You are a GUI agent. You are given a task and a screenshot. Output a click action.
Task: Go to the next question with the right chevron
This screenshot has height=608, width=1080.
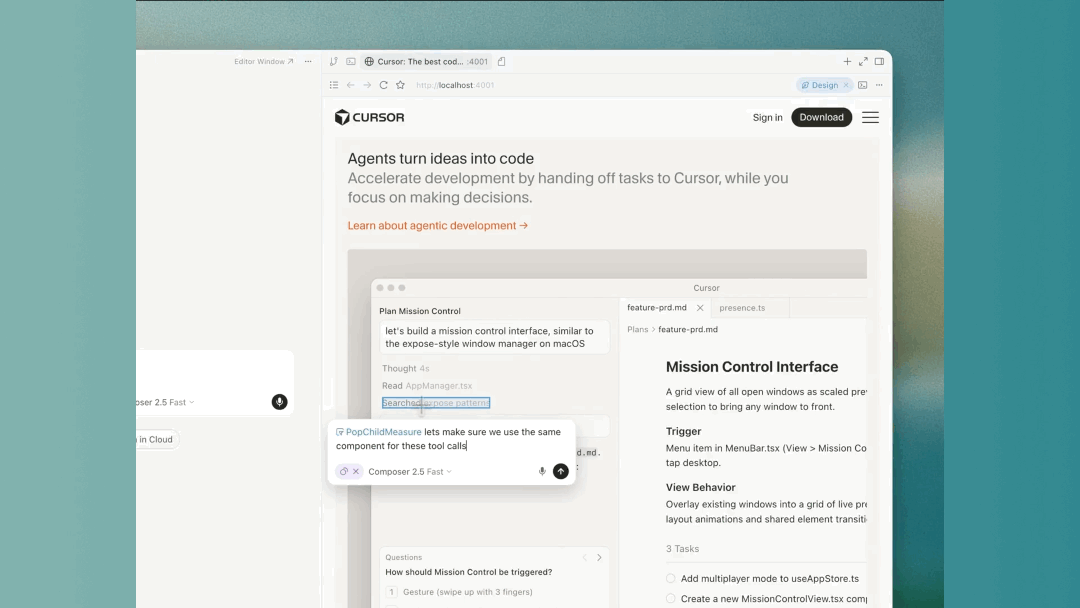(599, 557)
